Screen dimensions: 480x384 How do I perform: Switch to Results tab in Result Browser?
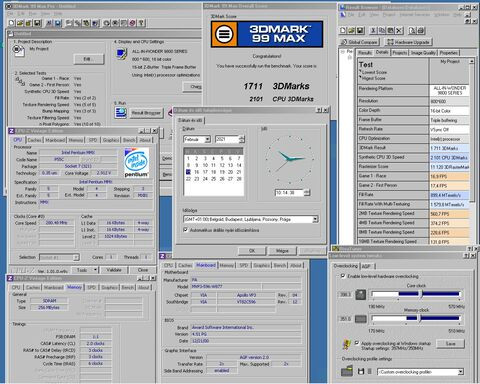365,53
